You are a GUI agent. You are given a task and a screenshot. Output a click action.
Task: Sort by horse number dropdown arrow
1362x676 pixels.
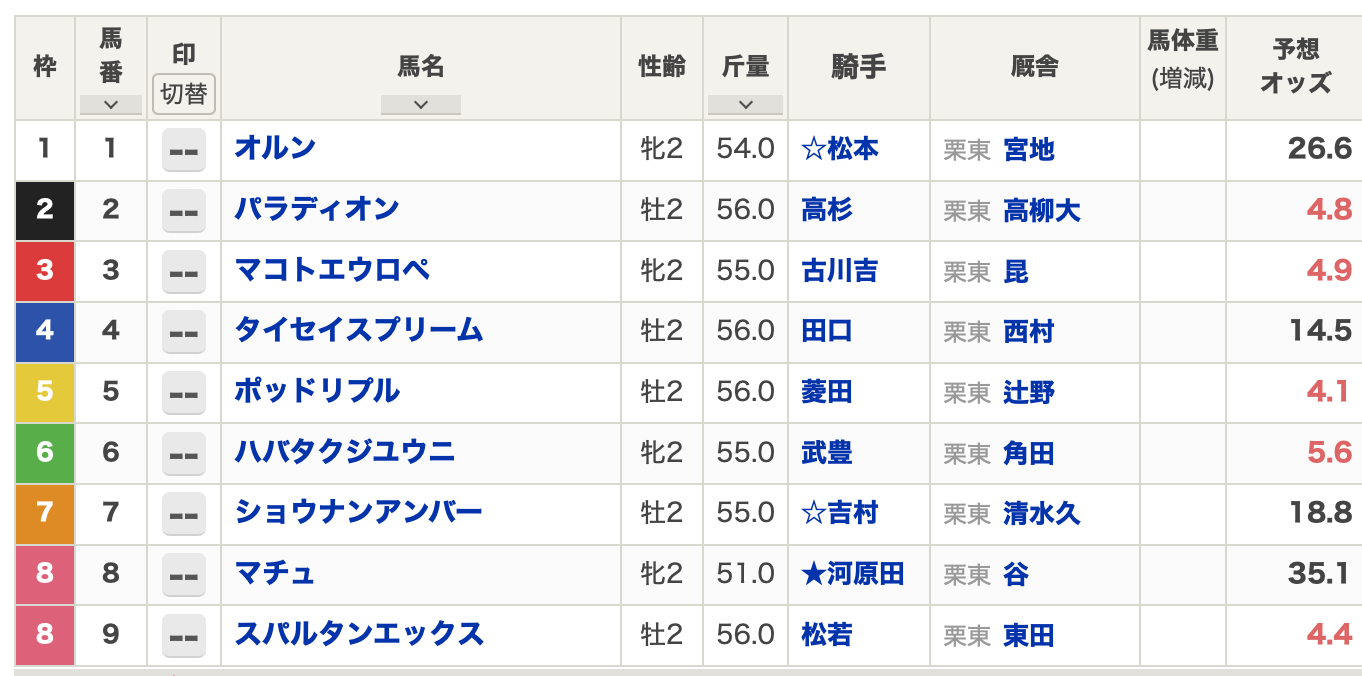[110, 104]
